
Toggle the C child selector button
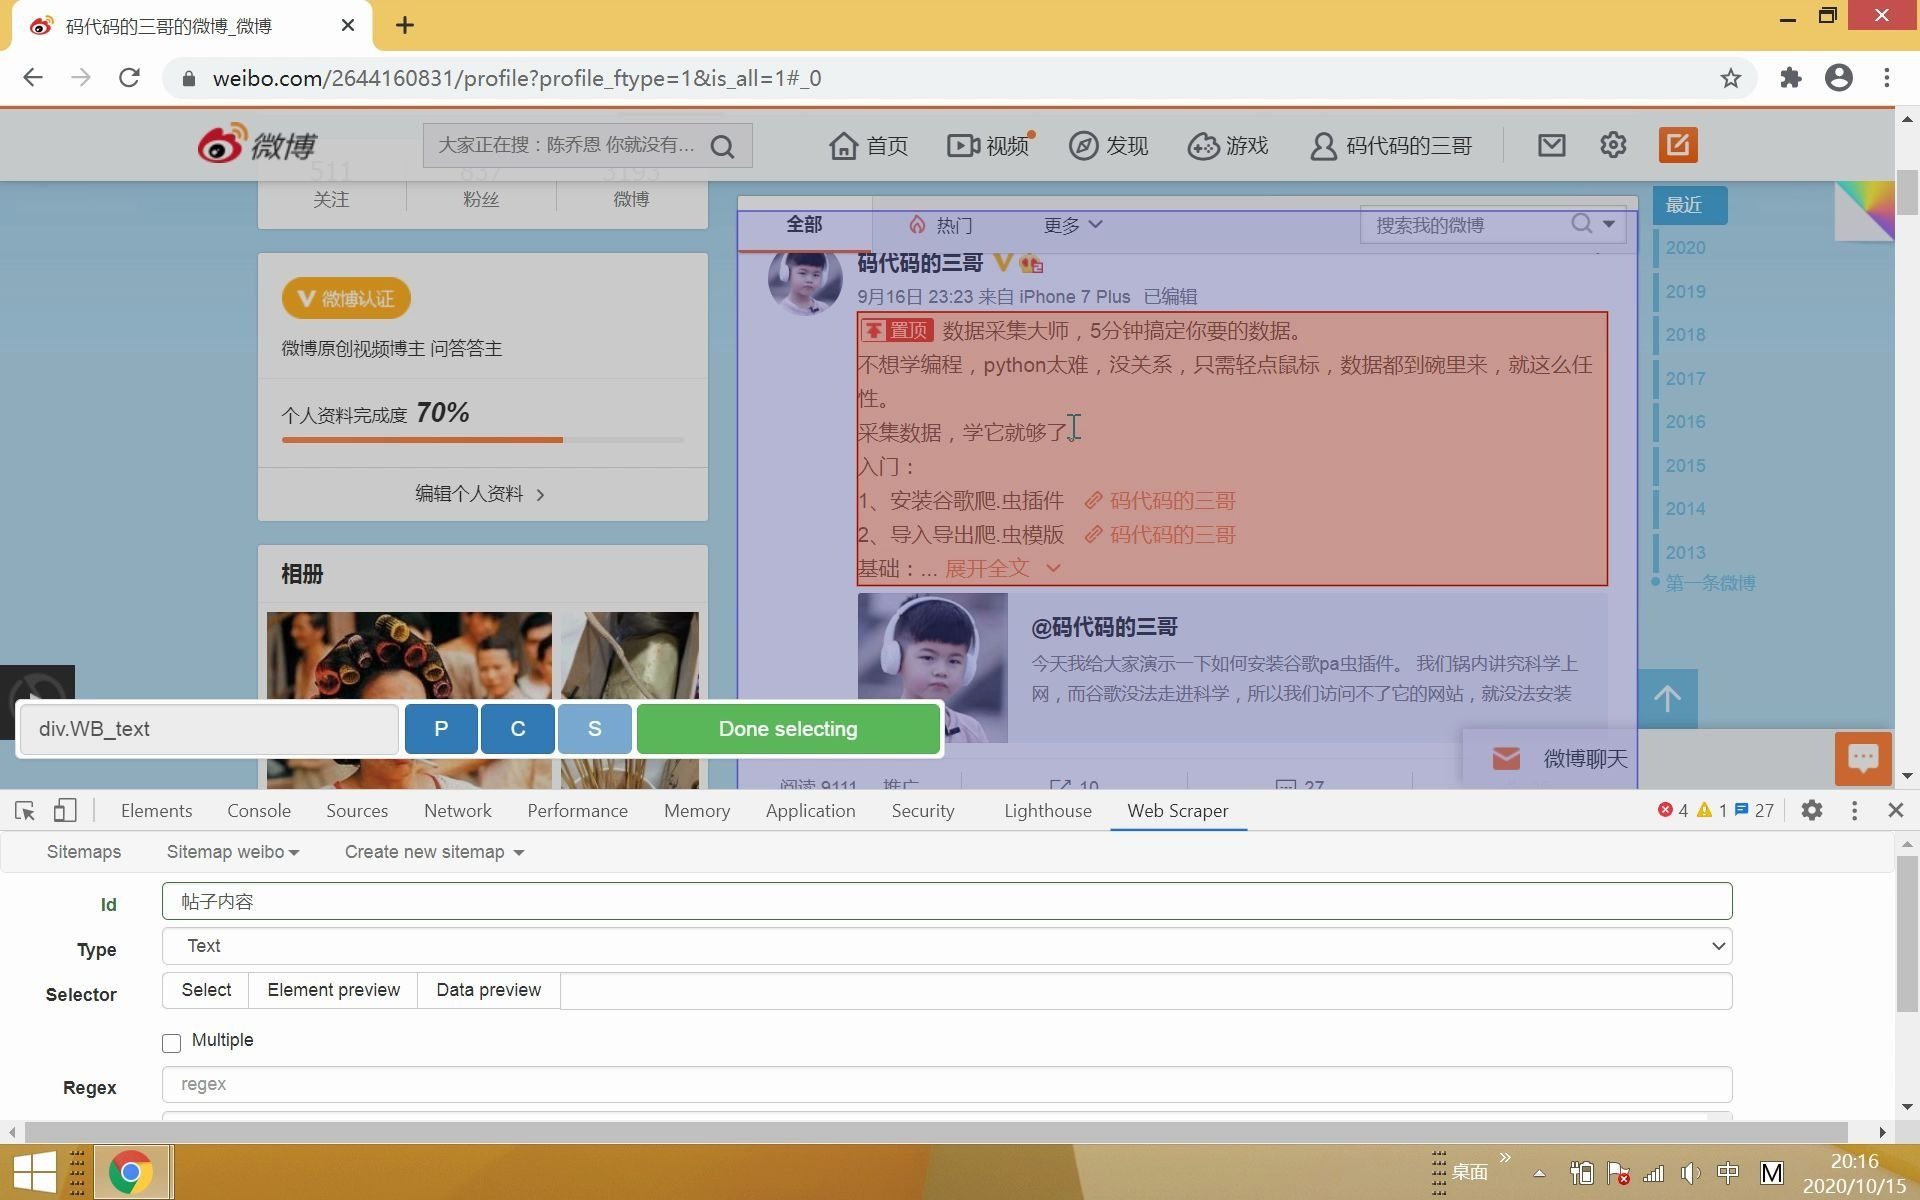click(518, 729)
